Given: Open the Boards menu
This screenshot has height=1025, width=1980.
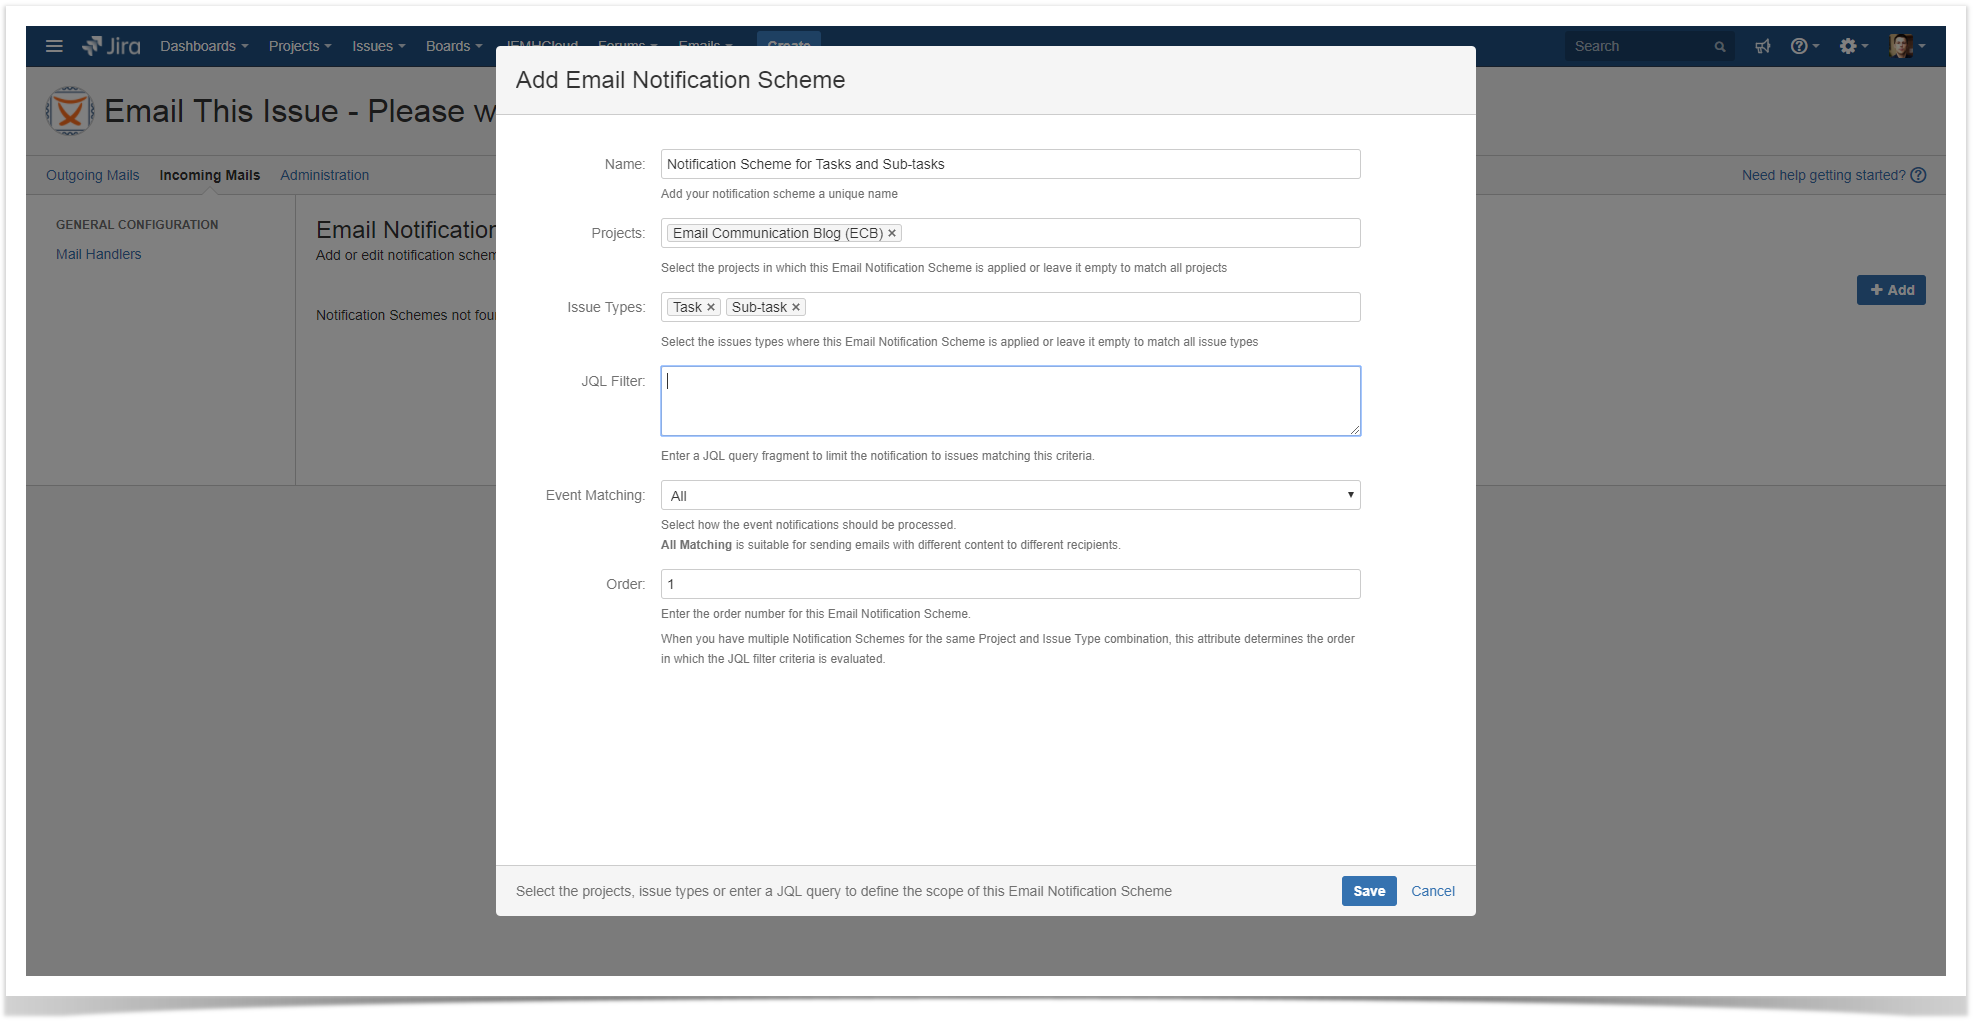Looking at the screenshot, I should click(x=454, y=46).
